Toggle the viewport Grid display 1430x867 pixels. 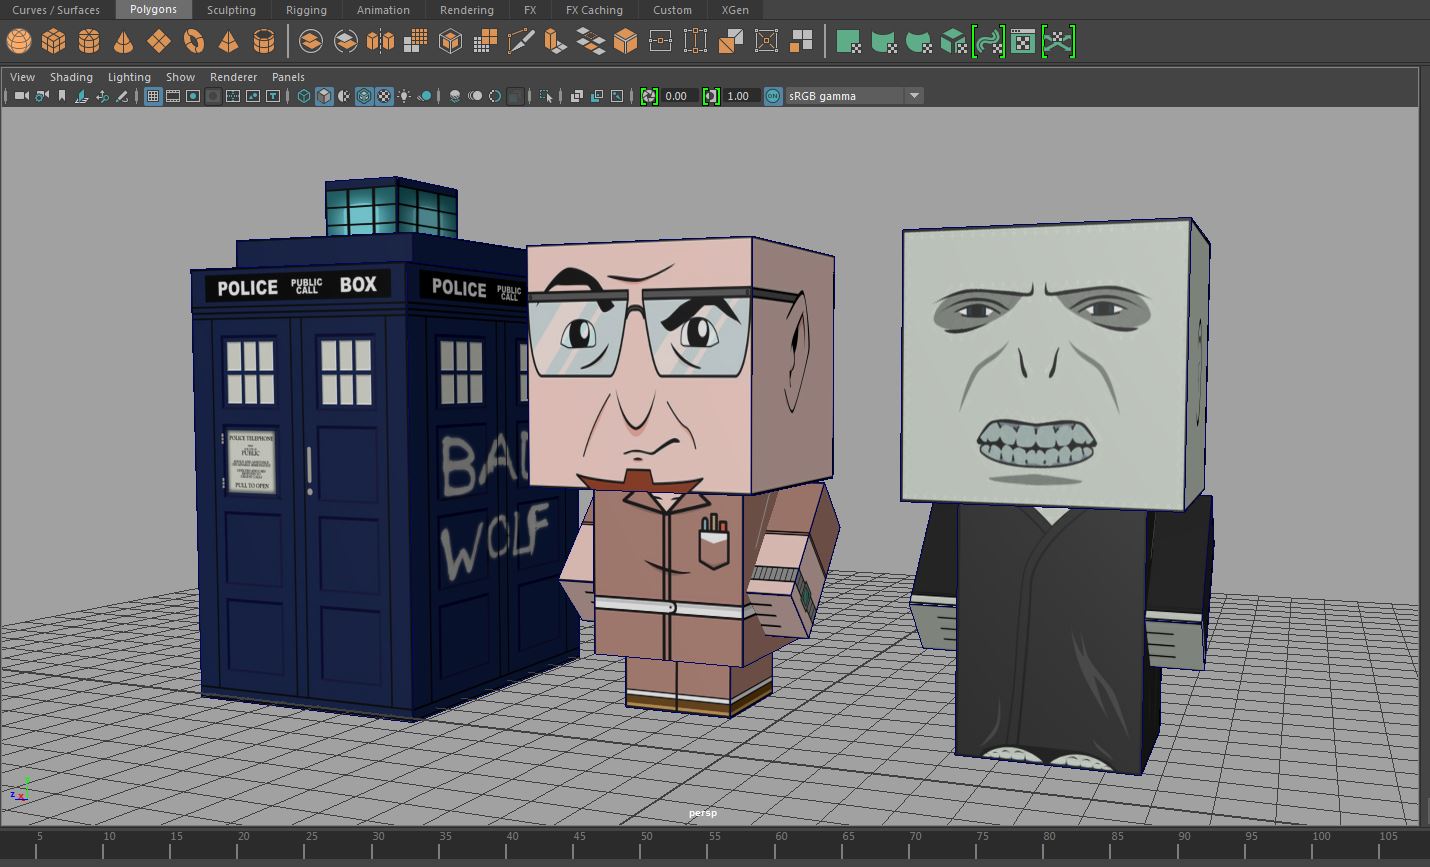(x=153, y=96)
